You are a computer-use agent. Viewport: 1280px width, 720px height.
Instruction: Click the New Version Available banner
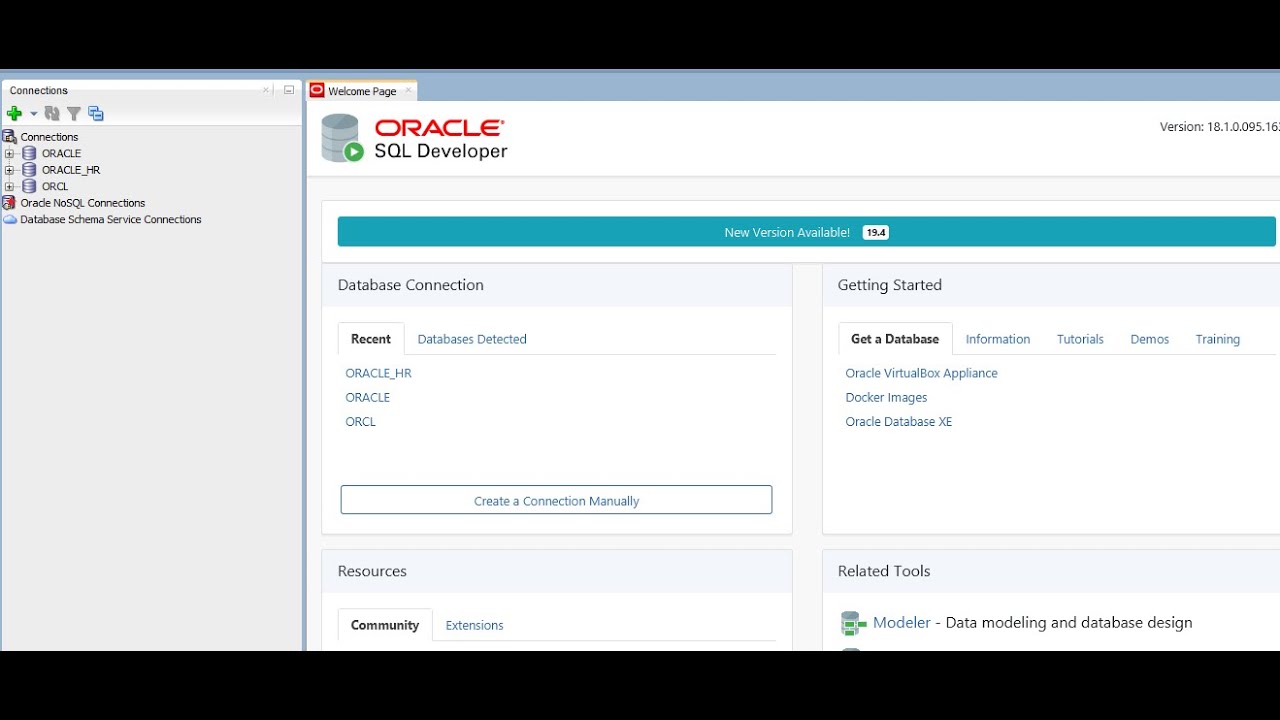pyautogui.click(x=806, y=232)
